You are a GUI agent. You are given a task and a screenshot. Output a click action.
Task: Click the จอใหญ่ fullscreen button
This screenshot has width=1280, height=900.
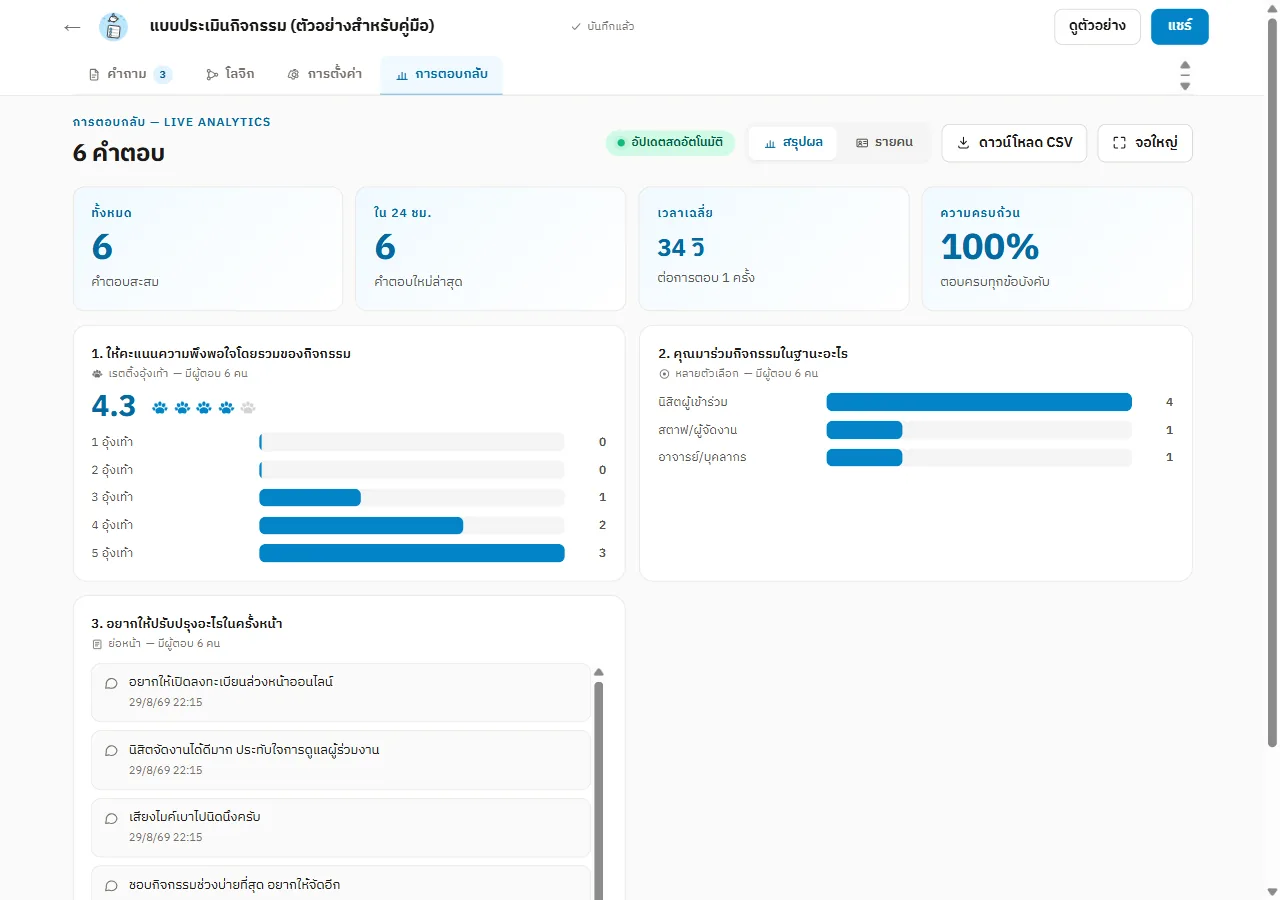(1145, 143)
